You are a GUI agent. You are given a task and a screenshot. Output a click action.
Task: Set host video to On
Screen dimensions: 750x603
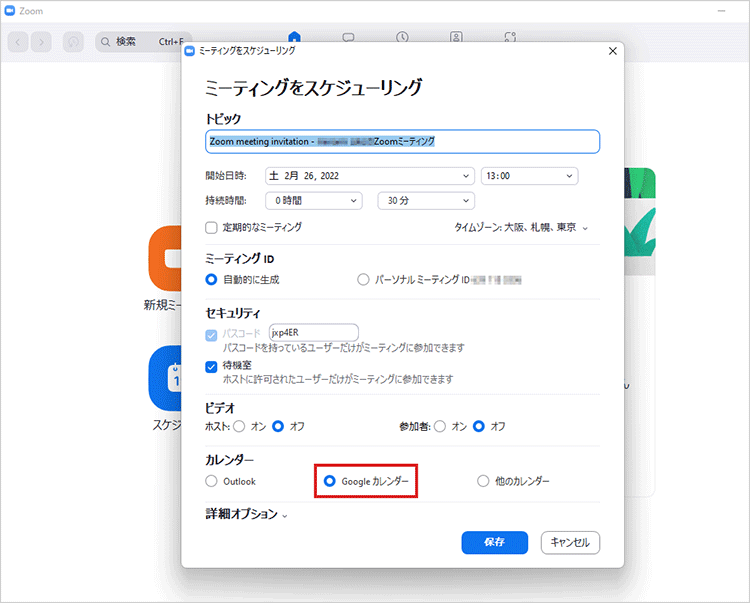(x=239, y=426)
